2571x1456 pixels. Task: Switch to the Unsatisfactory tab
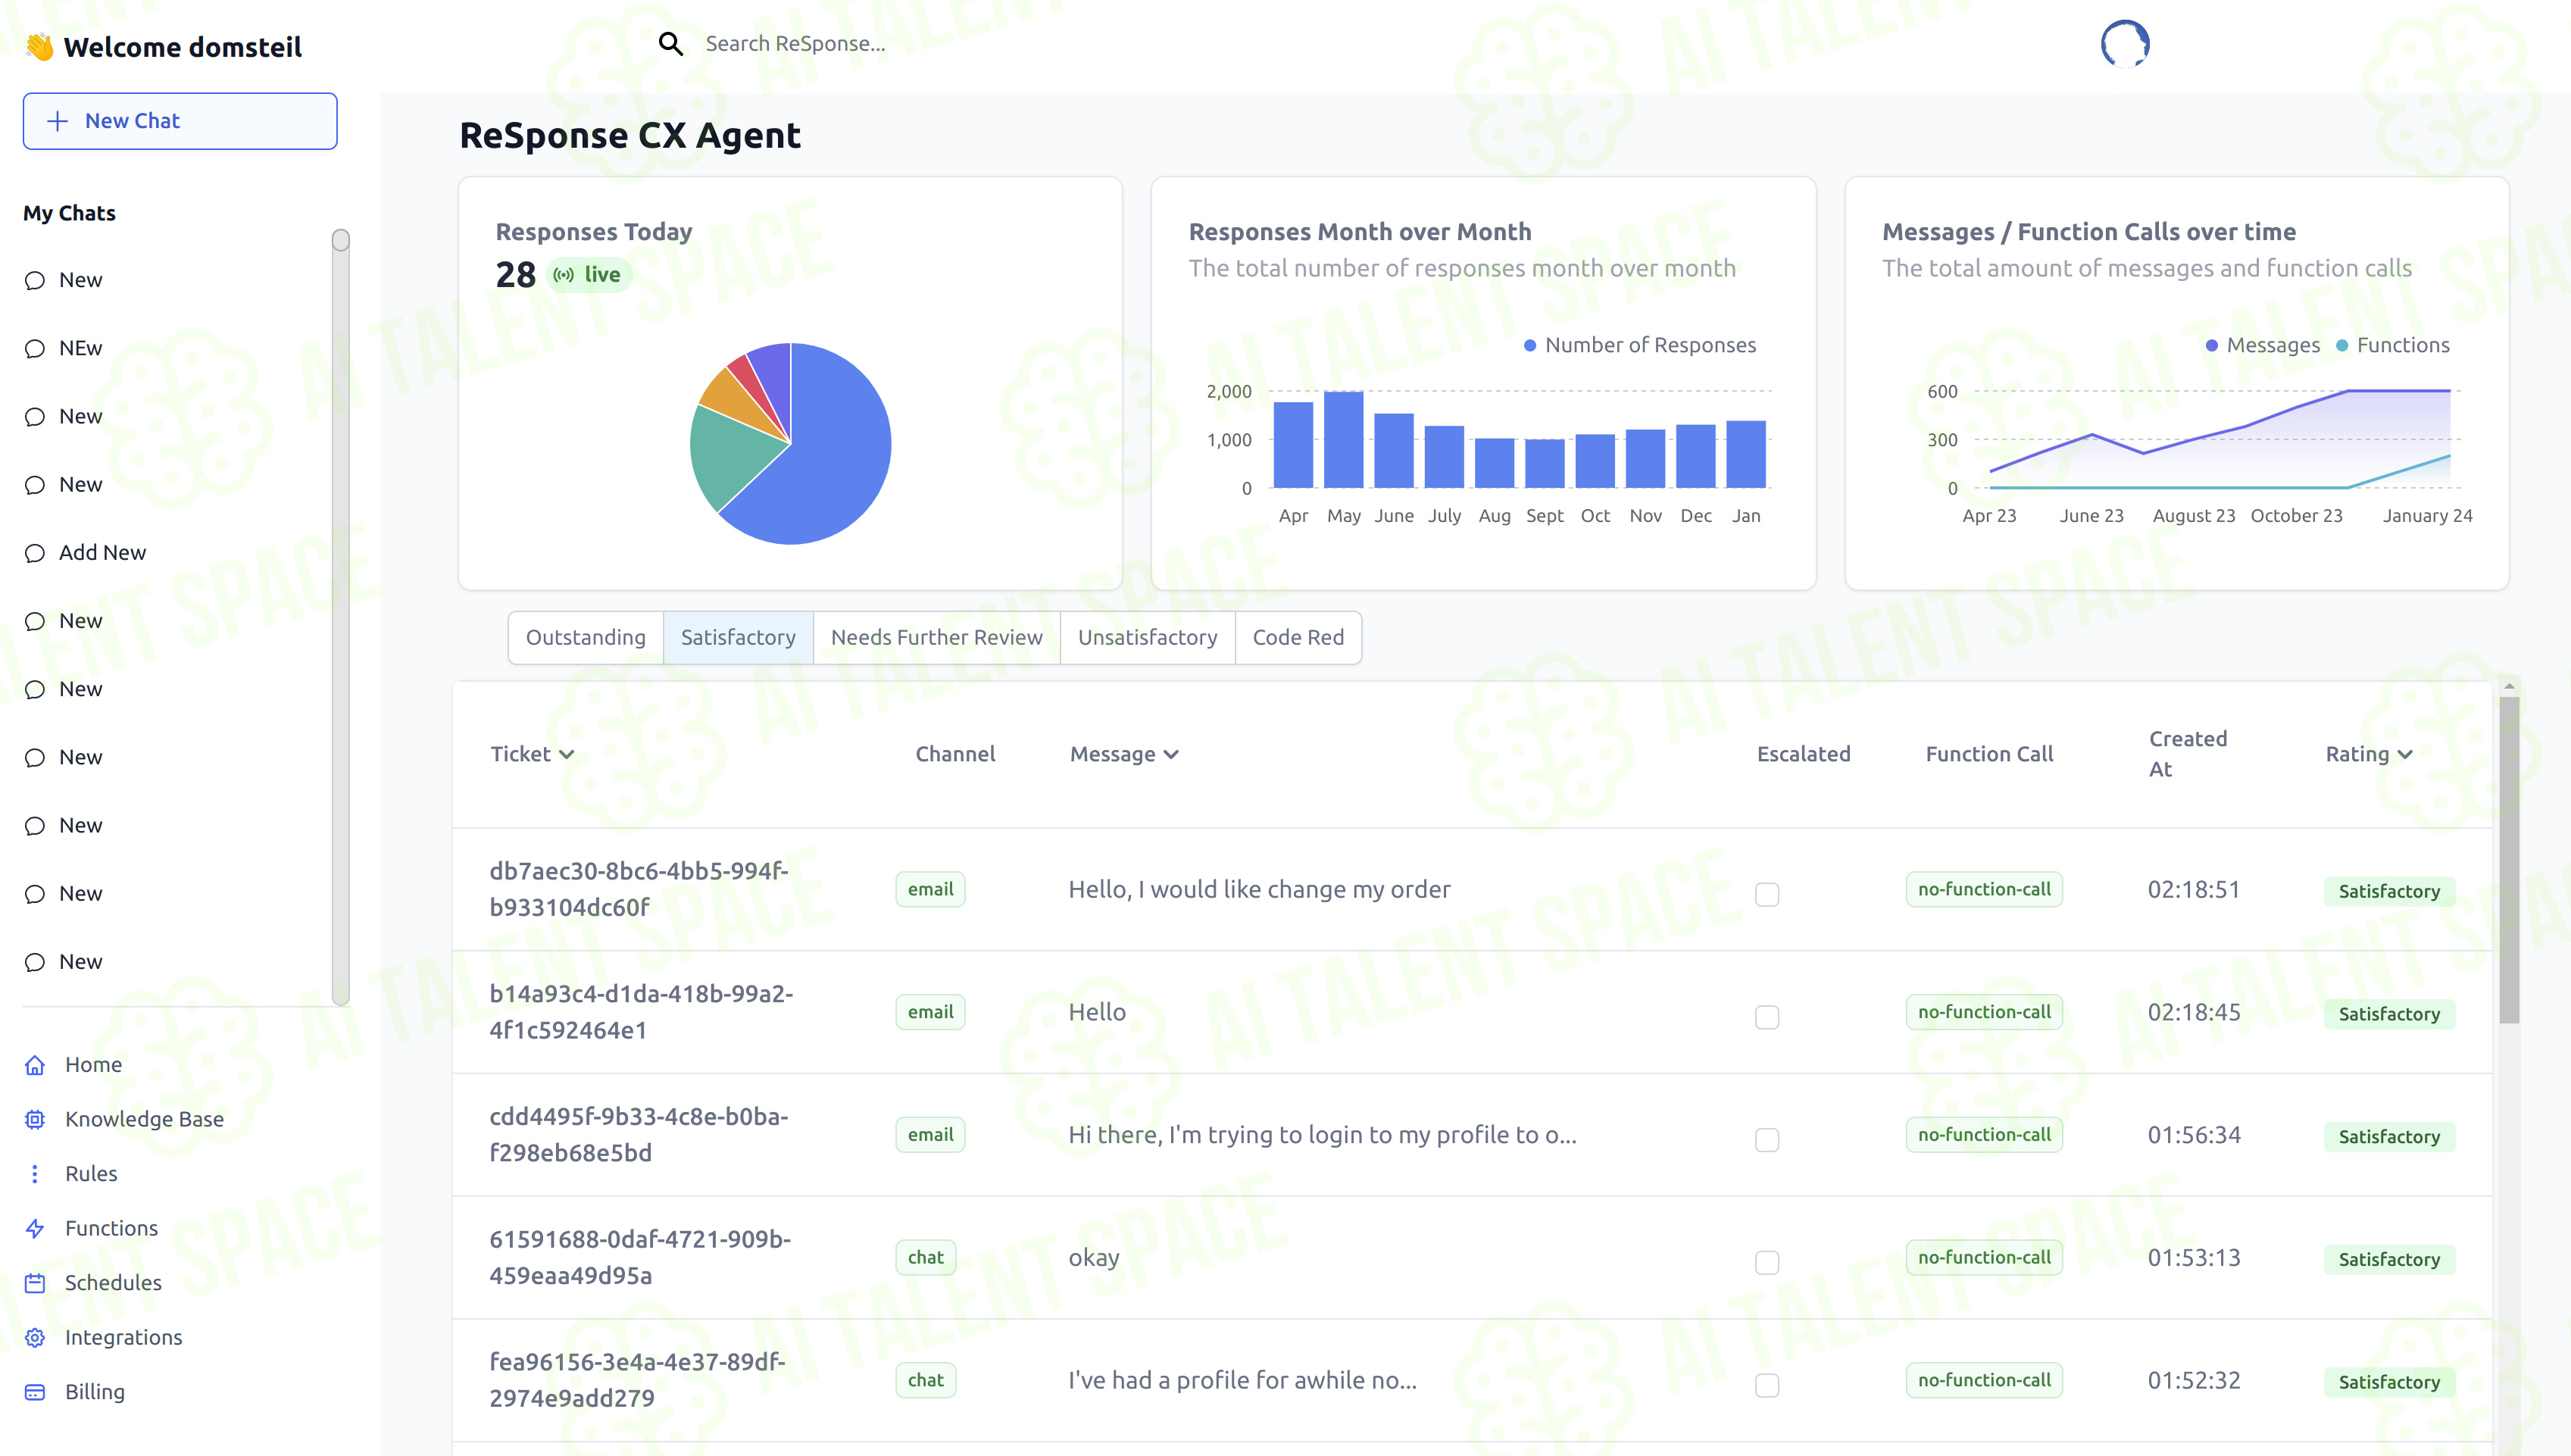point(1147,638)
